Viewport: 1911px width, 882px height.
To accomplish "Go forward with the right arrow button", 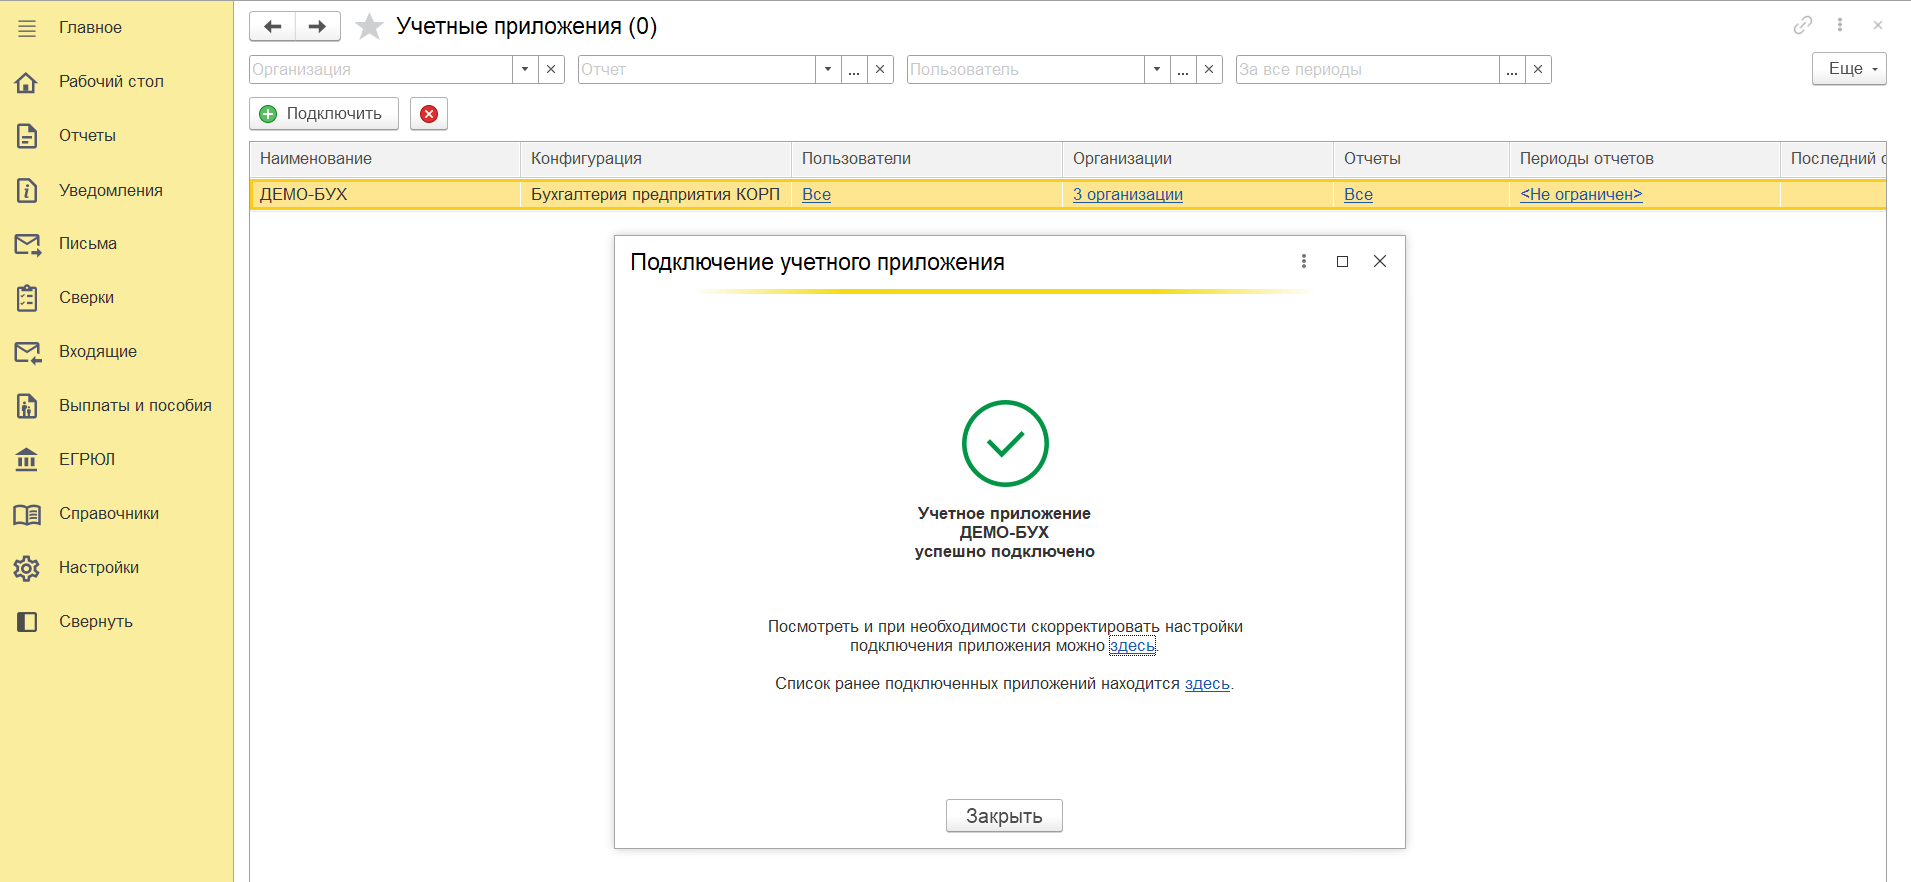I will tap(318, 27).
